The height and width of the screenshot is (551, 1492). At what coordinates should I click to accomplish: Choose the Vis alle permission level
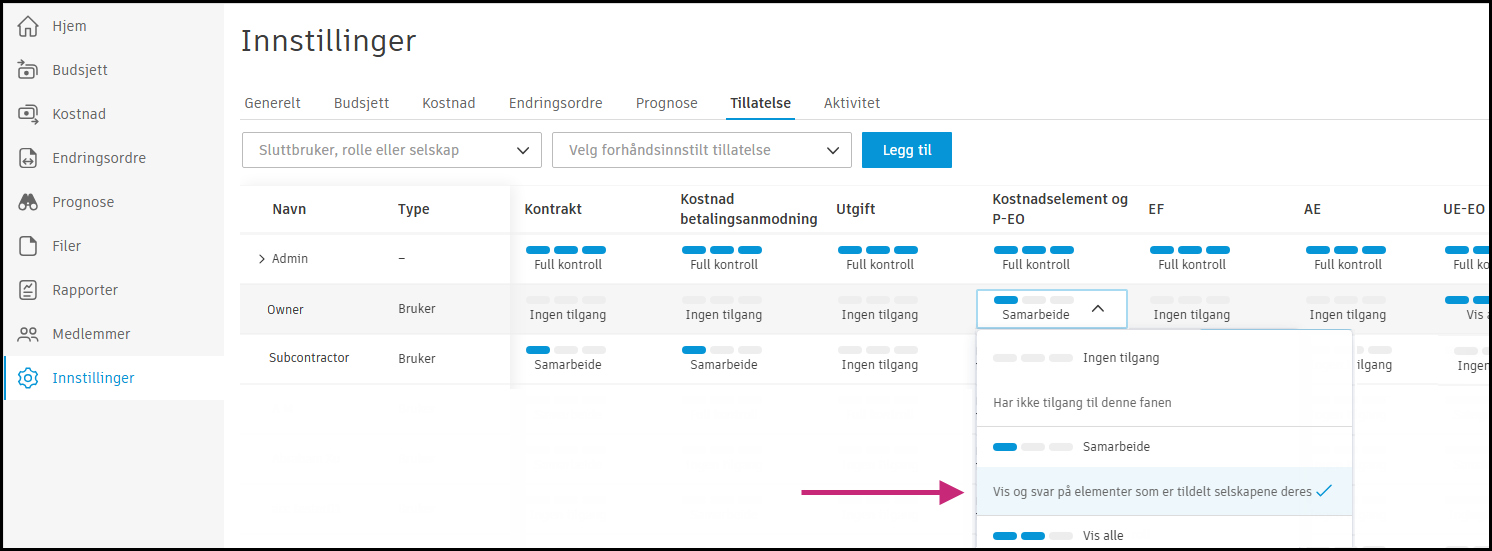1102,535
